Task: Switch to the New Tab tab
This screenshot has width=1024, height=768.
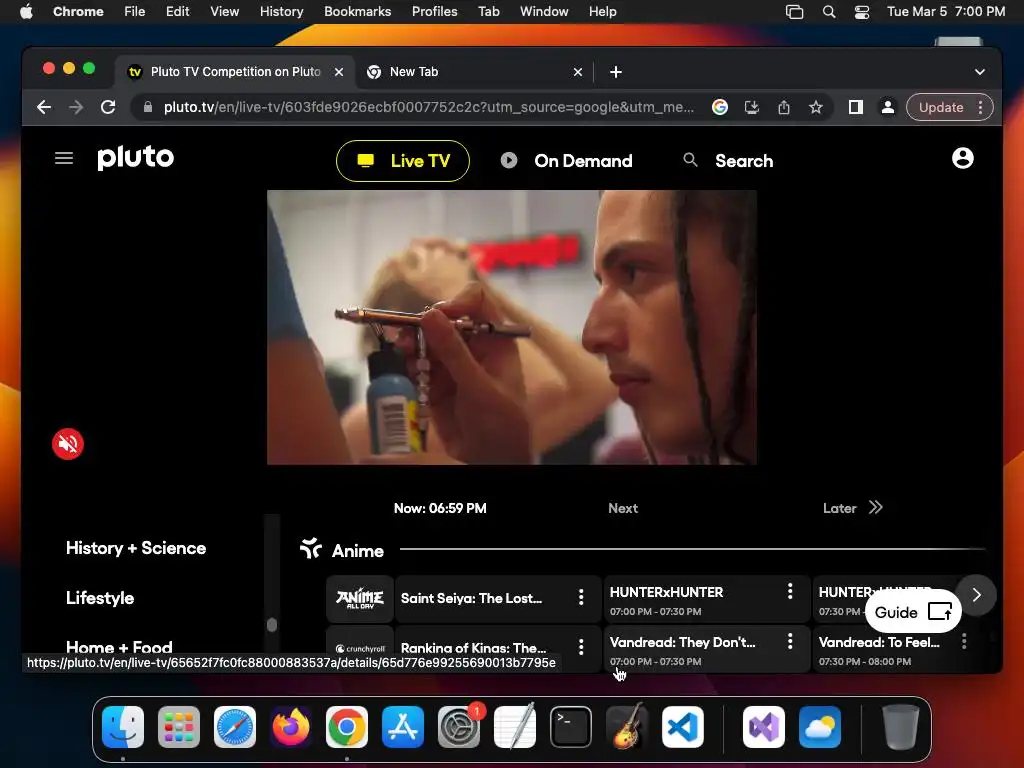Action: click(473, 72)
